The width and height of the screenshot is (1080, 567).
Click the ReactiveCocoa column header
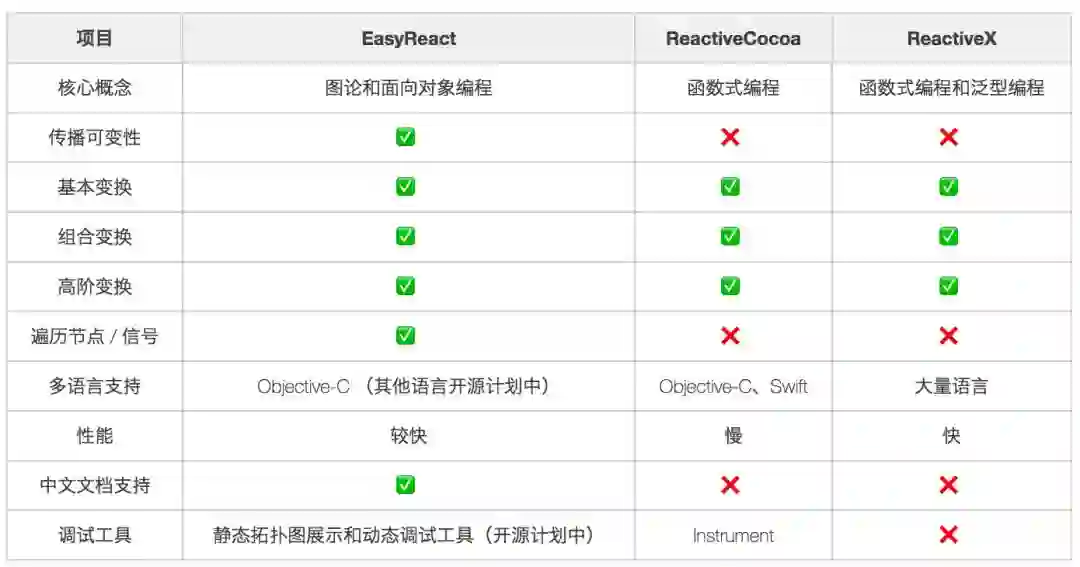click(x=733, y=39)
